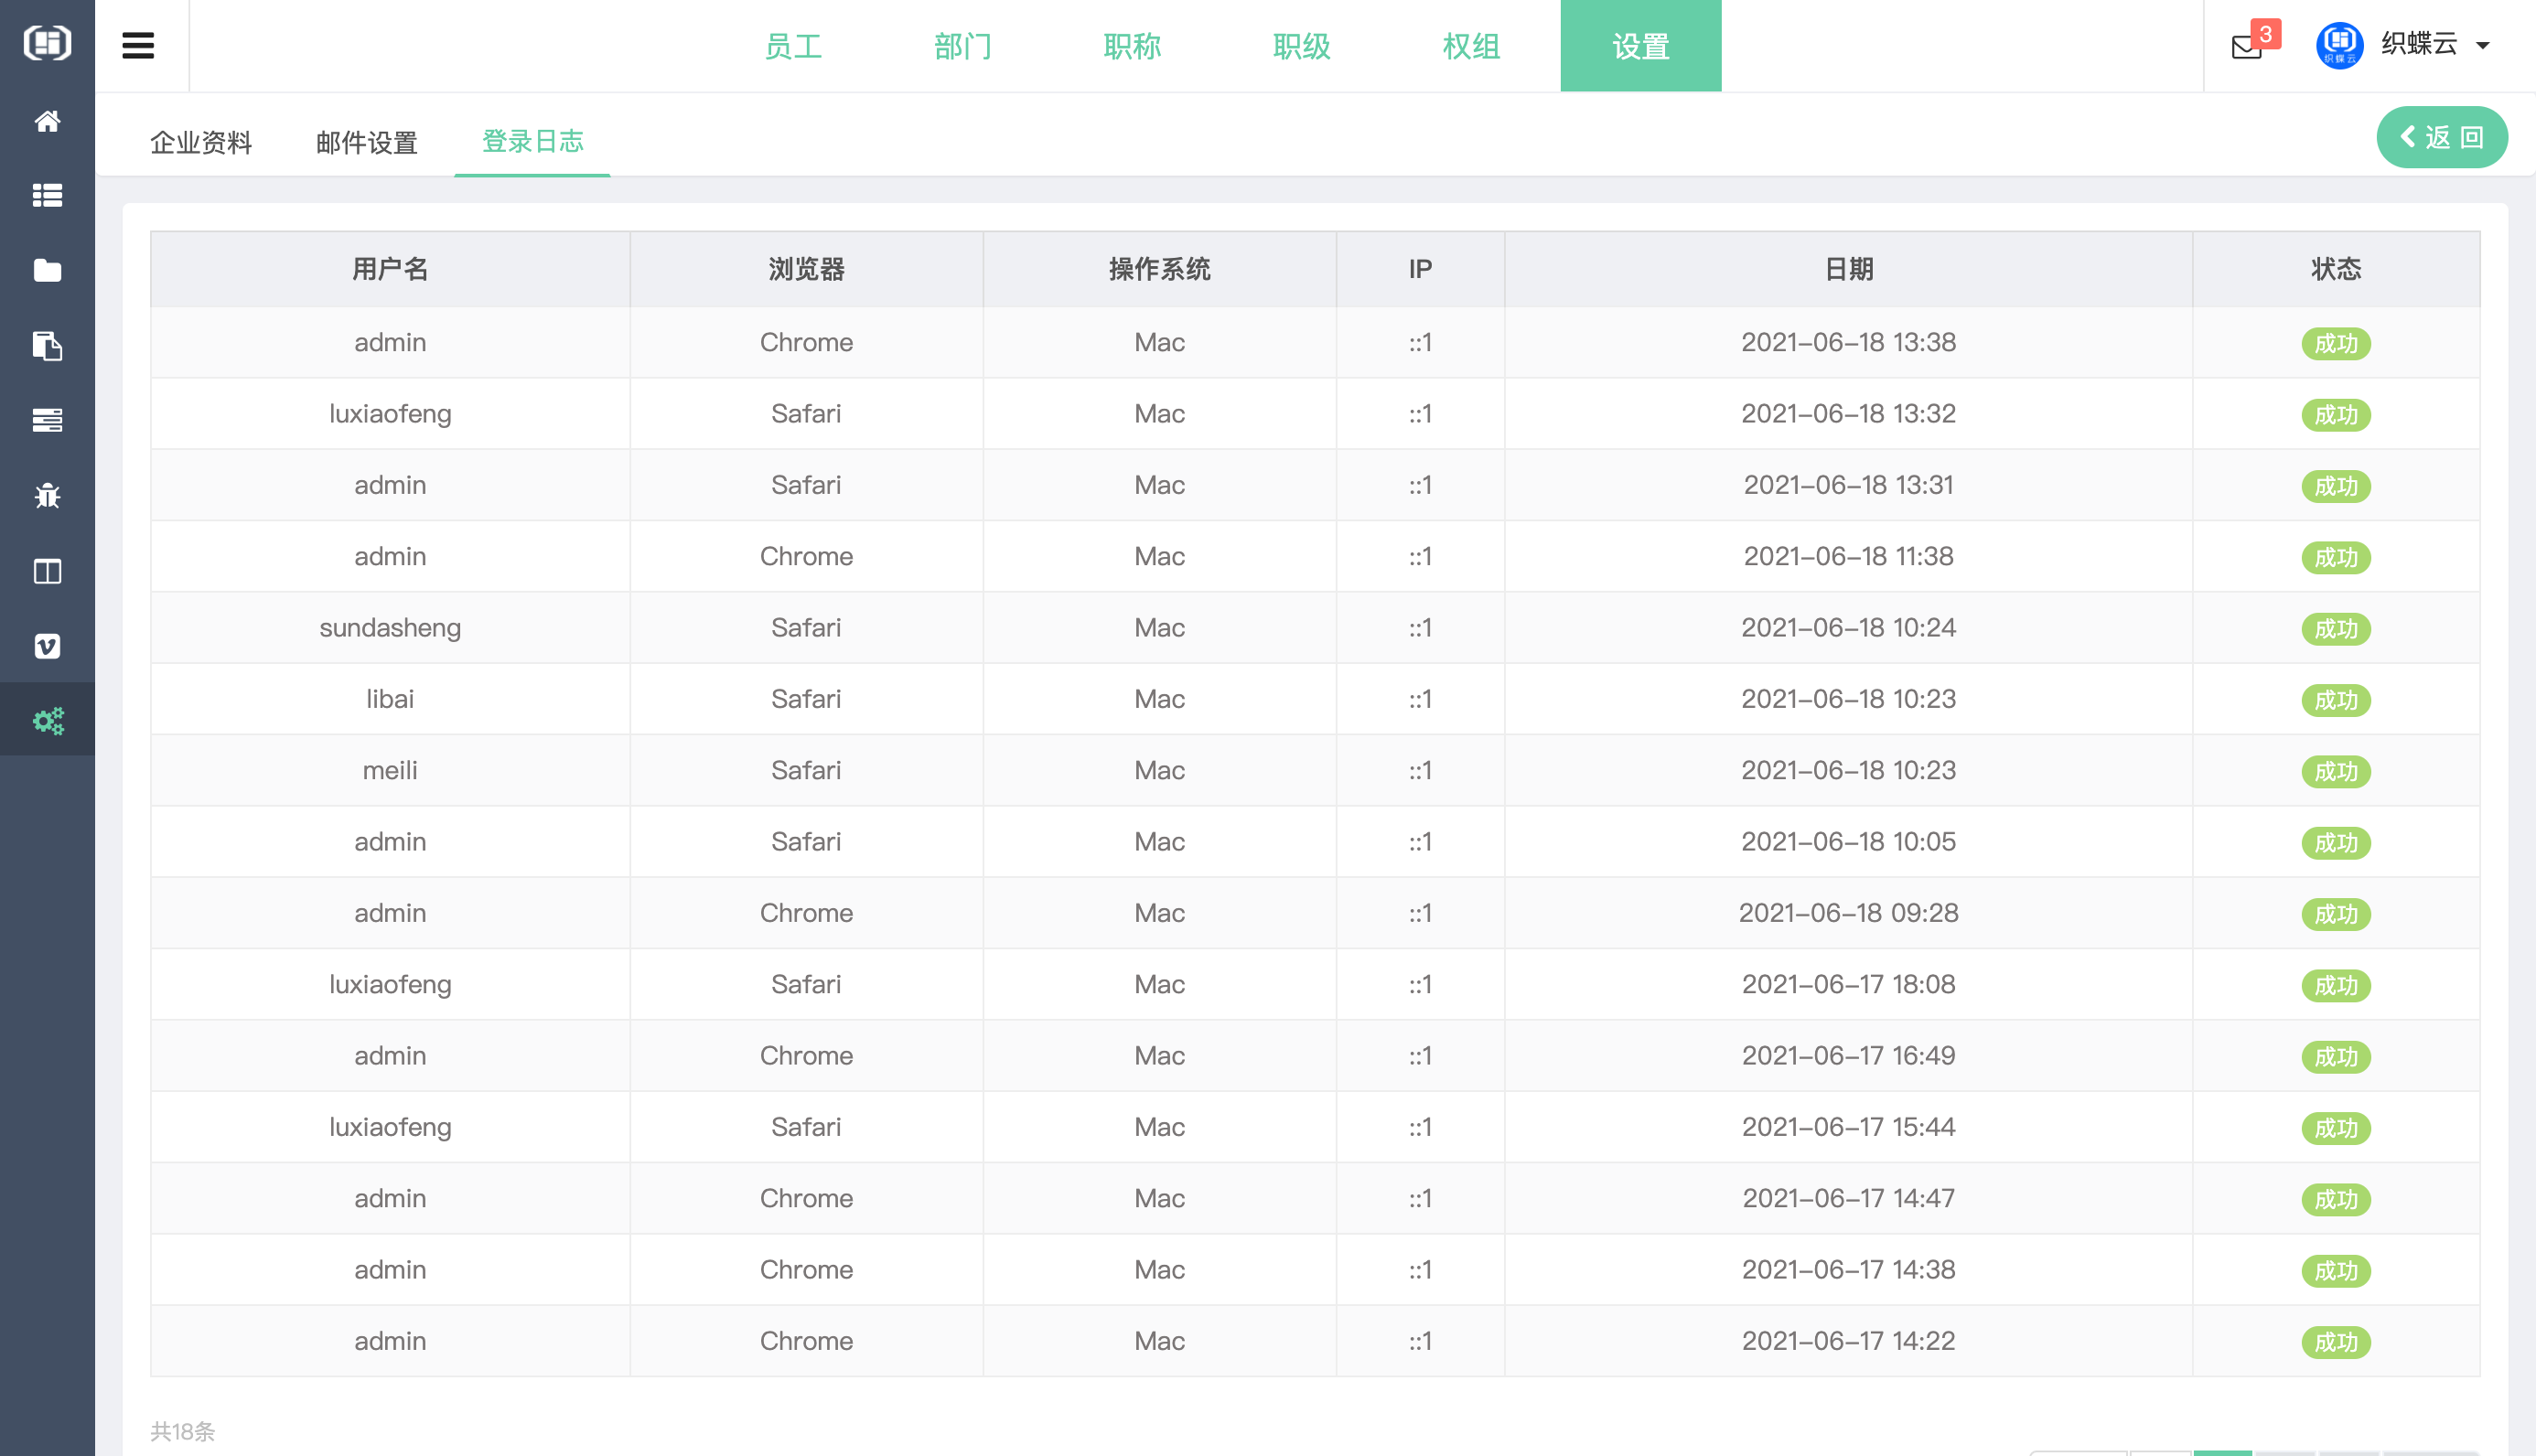The width and height of the screenshot is (2536, 1456).
Task: Toggle the hamburger menu button
Action: pos(138,45)
